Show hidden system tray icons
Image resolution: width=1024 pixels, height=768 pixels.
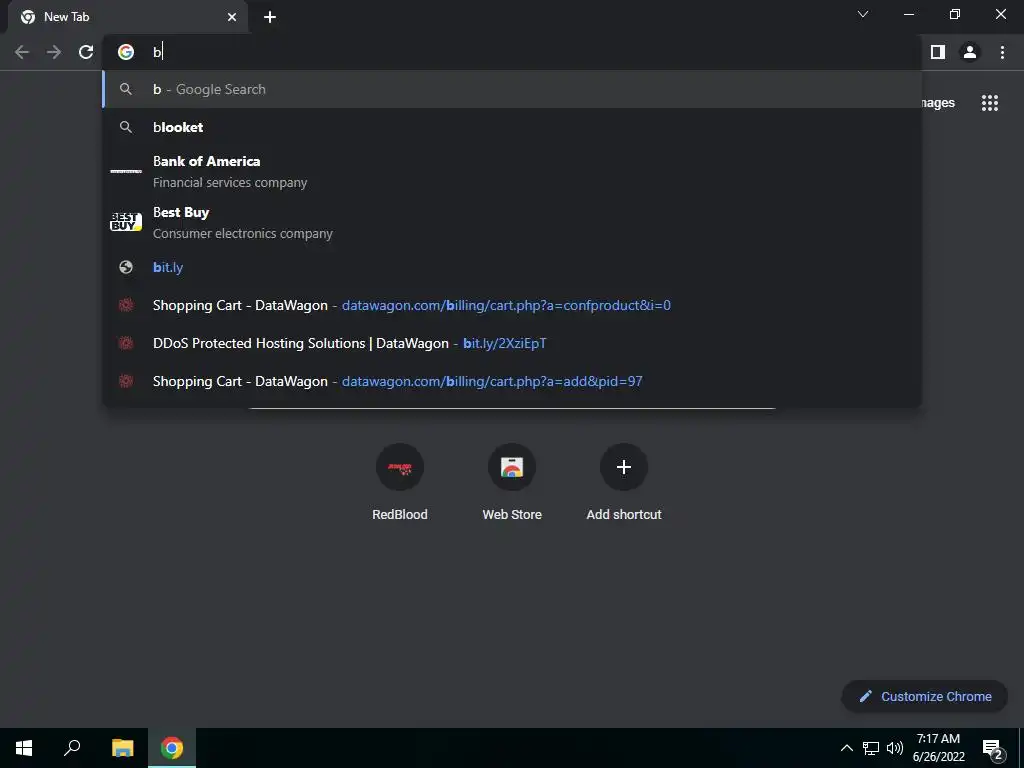(x=846, y=748)
